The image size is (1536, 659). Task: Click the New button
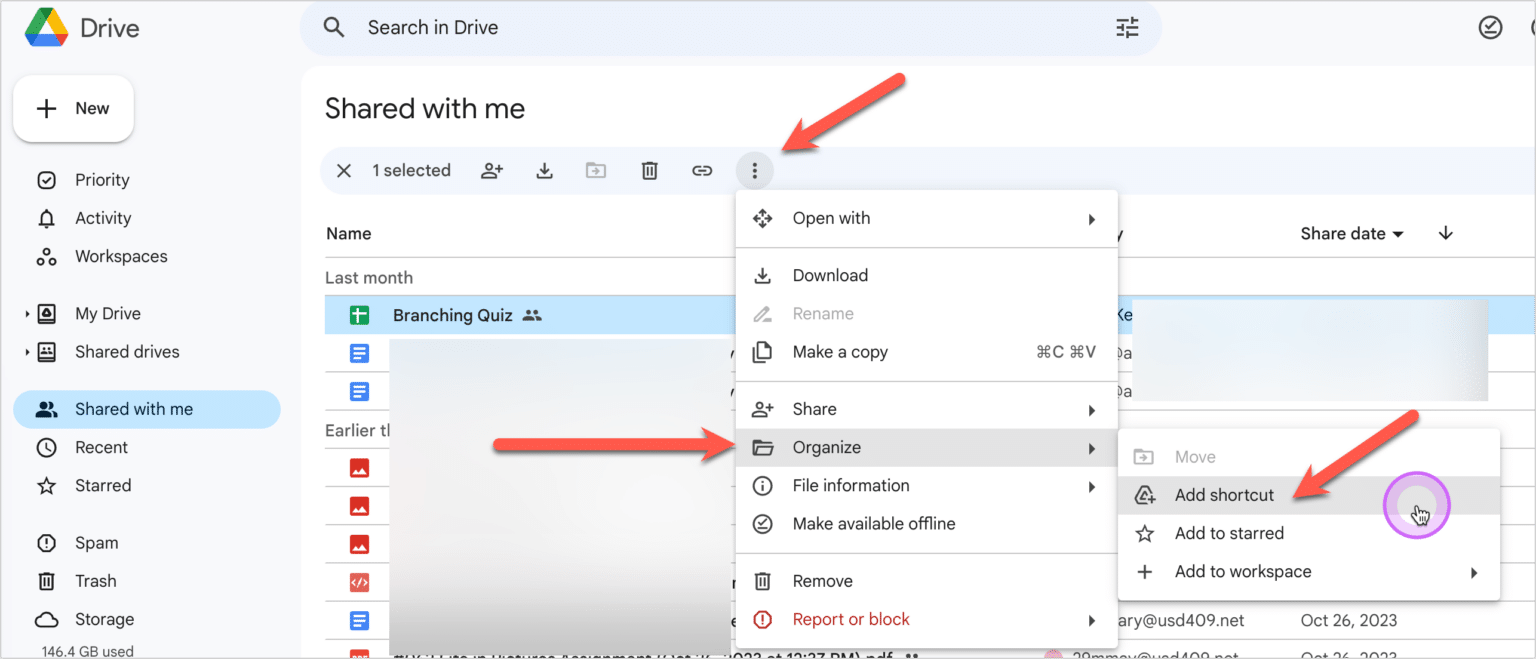pyautogui.click(x=73, y=108)
